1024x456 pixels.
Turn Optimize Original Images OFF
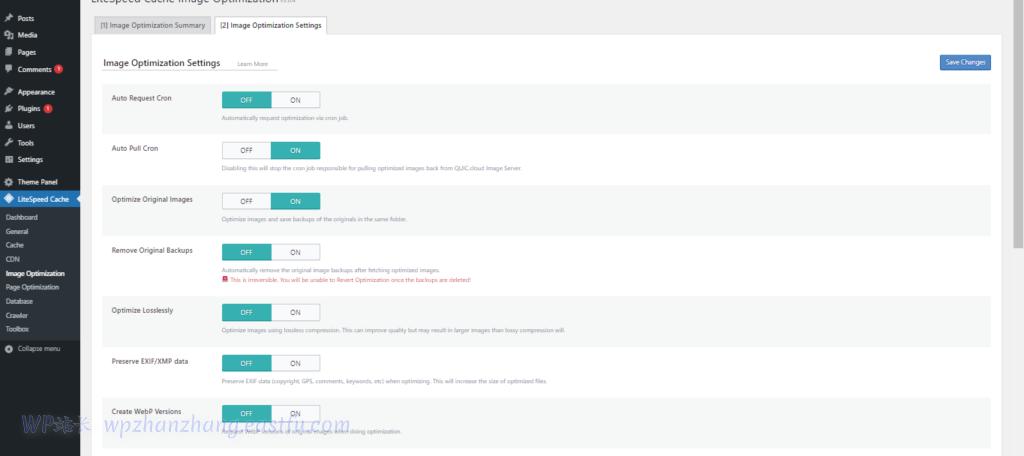pos(246,201)
